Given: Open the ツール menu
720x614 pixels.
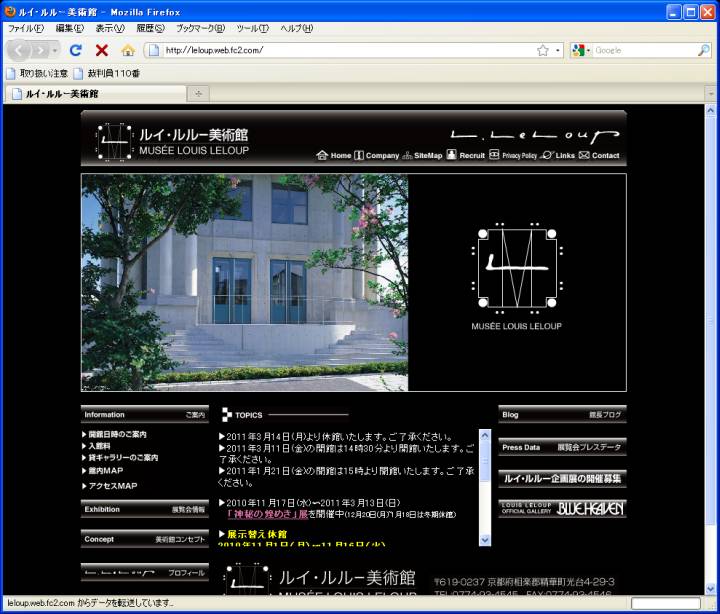Looking at the screenshot, I should 251,28.
